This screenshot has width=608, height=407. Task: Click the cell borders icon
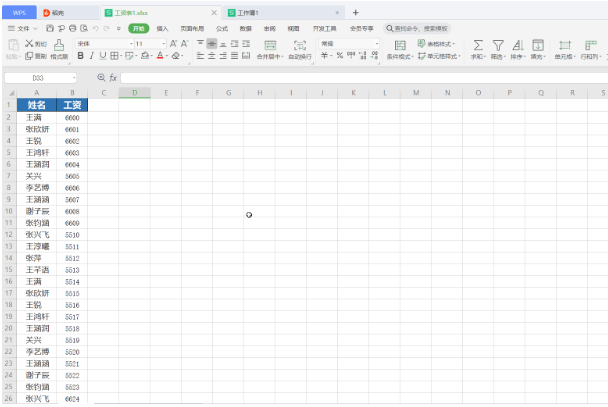(x=114, y=56)
